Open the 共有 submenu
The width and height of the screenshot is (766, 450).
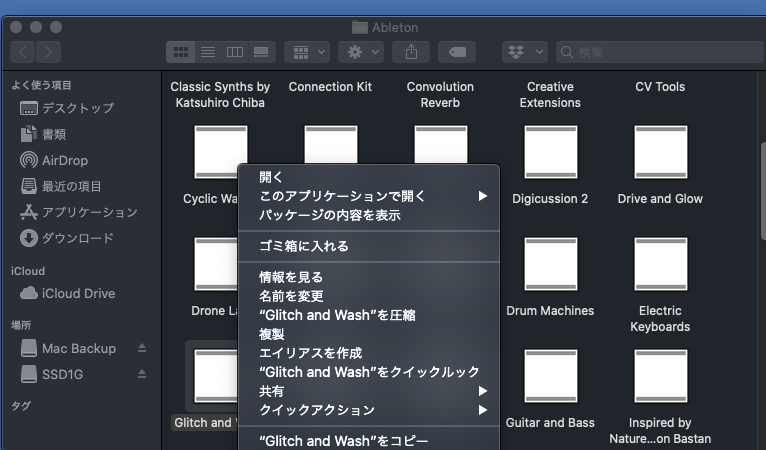(369, 391)
